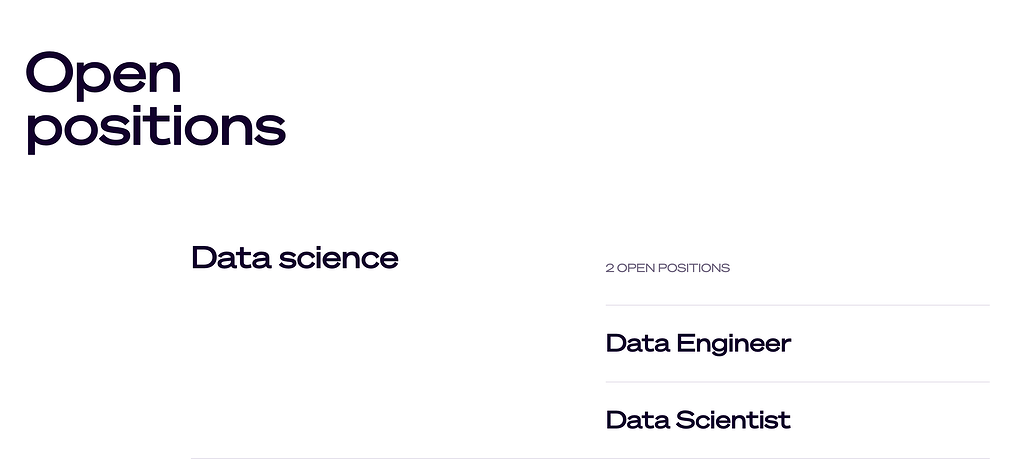Click "Data" in the Data Engineer row
Image resolution: width=1024 pixels, height=474 pixels.
(637, 343)
